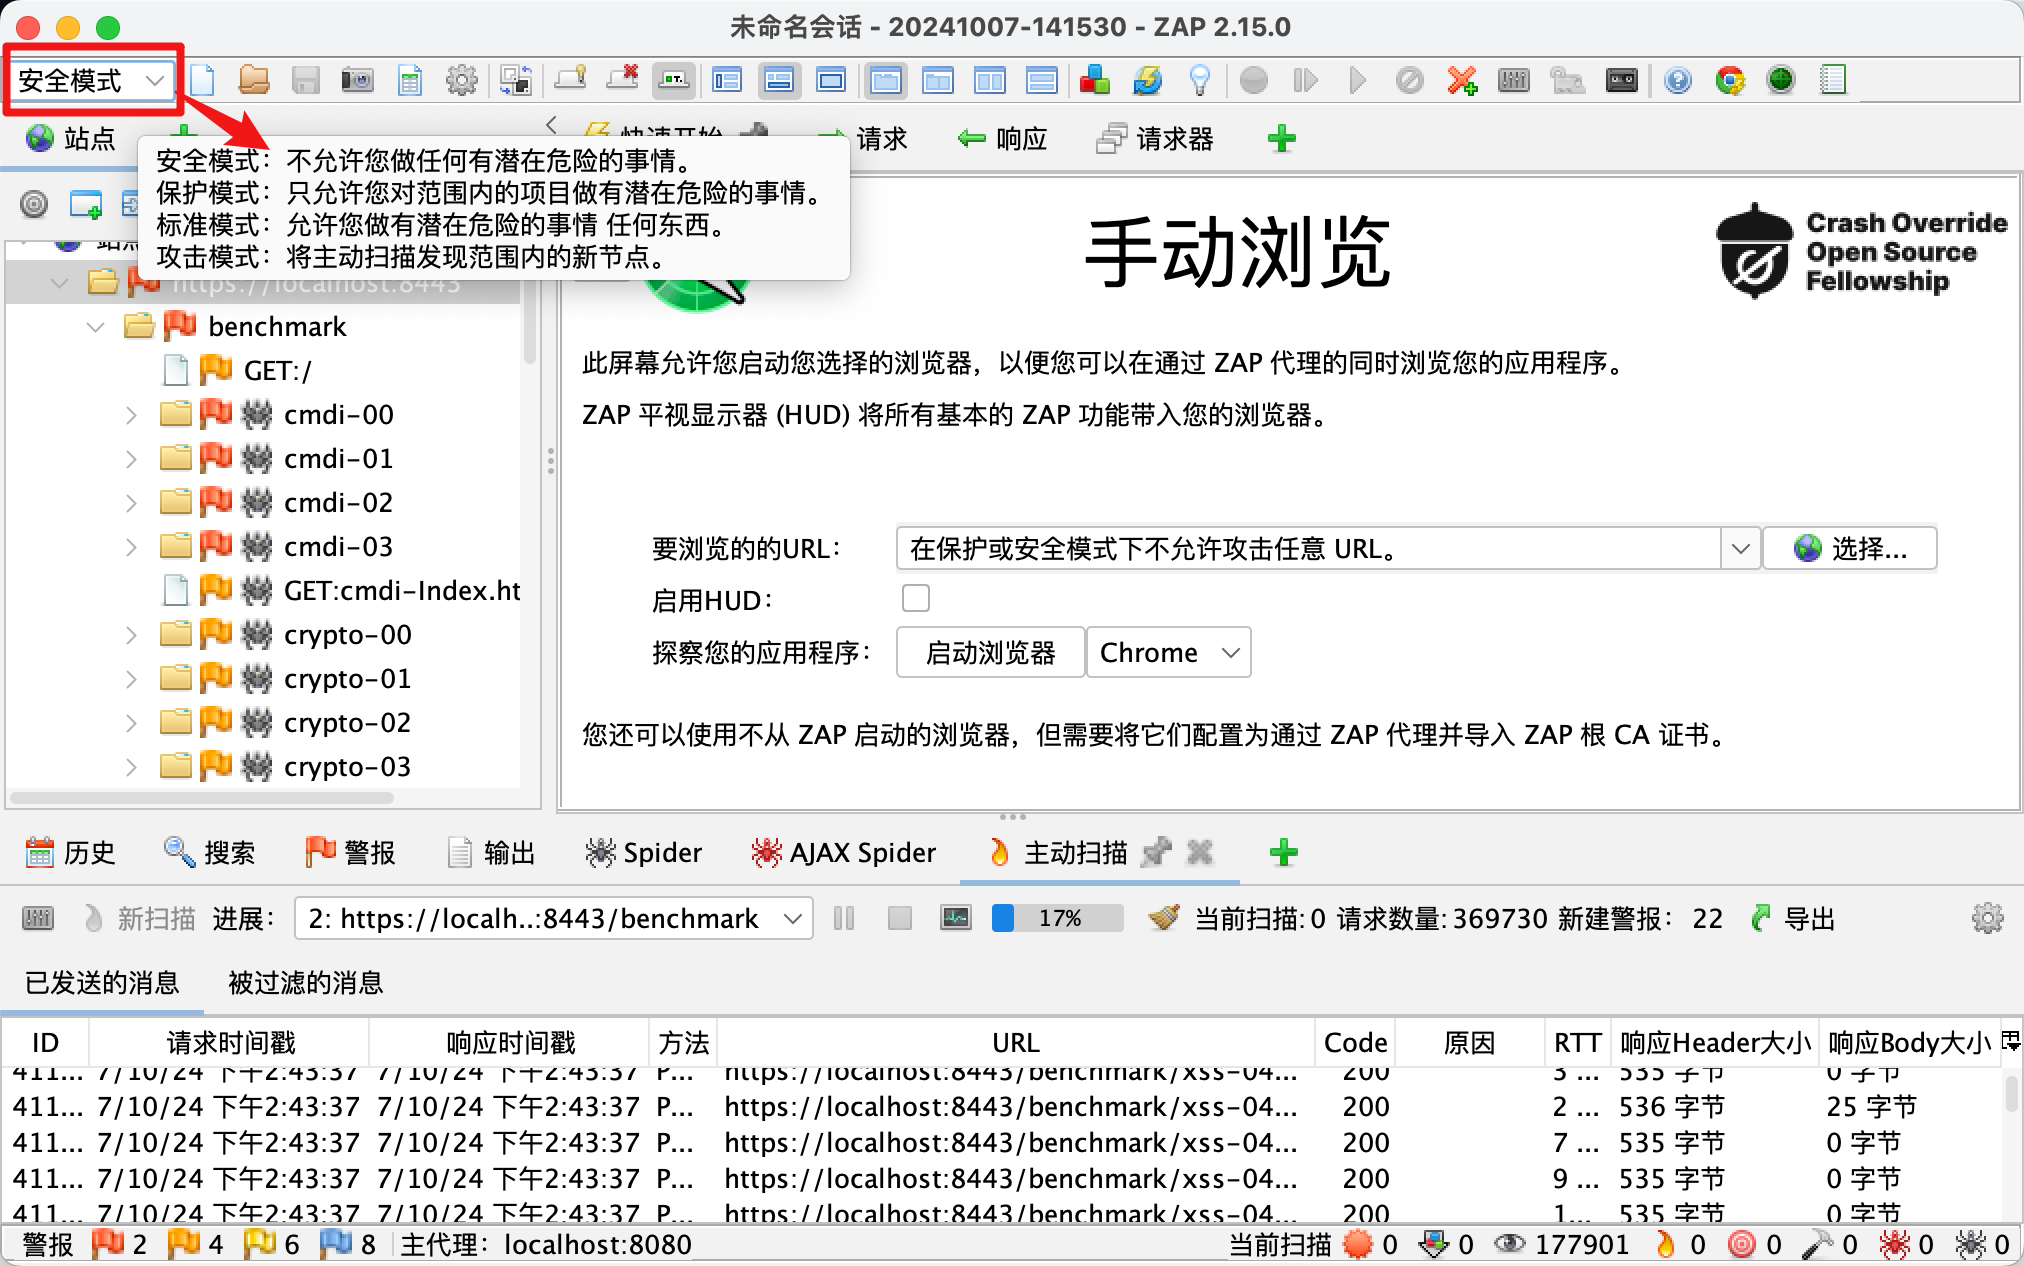Collapse the benchmark tree node
The image size is (2024, 1266).
tap(96, 327)
